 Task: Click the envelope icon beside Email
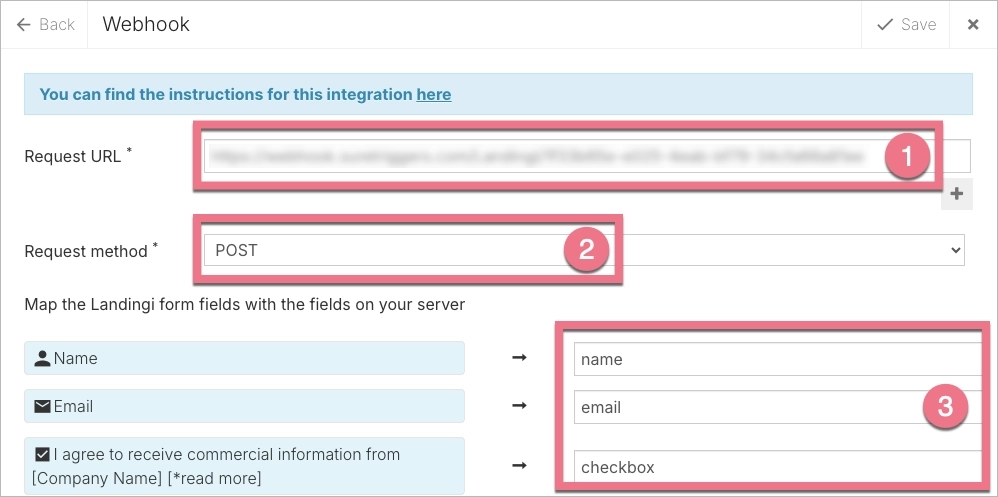pyautogui.click(x=42, y=406)
